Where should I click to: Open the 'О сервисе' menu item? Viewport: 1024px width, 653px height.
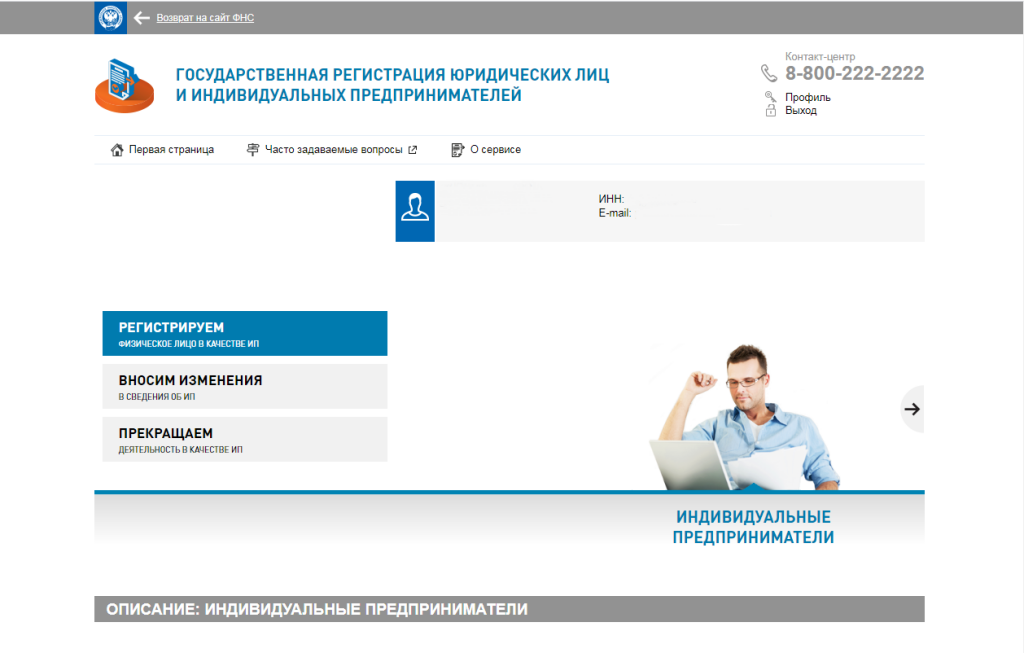pos(495,150)
